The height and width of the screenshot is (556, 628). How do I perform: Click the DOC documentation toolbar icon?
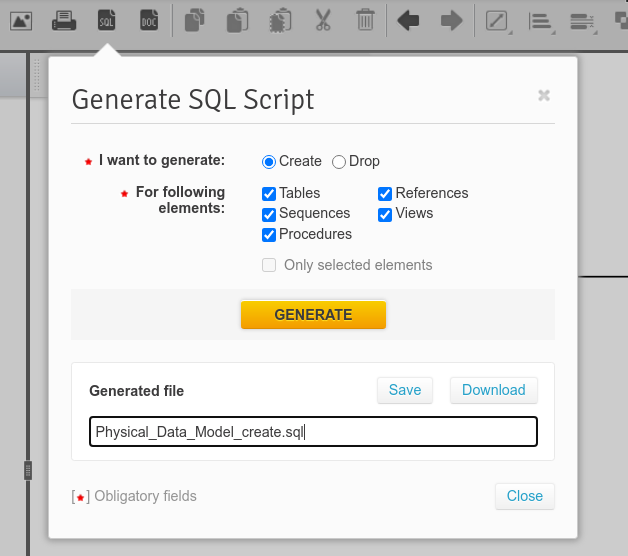(149, 20)
